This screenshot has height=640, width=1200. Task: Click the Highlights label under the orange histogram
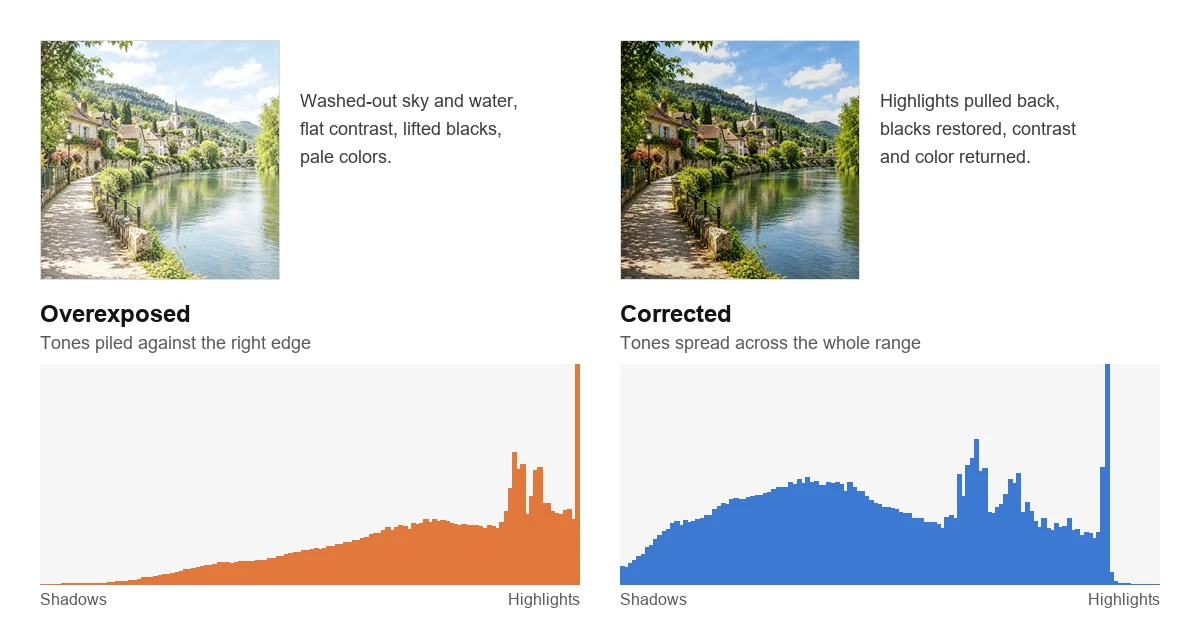coord(544,599)
